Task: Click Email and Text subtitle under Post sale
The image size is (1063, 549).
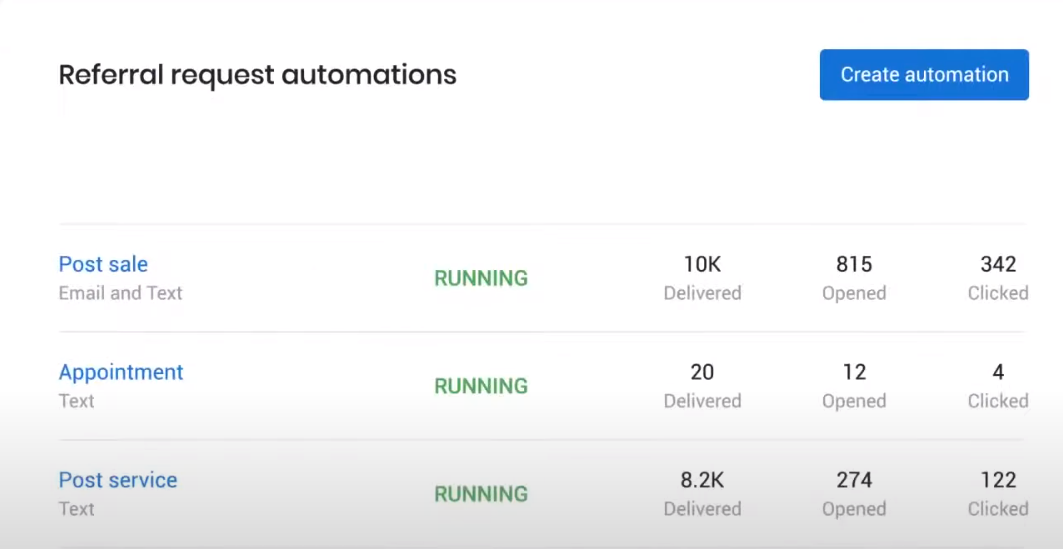Action: point(120,293)
